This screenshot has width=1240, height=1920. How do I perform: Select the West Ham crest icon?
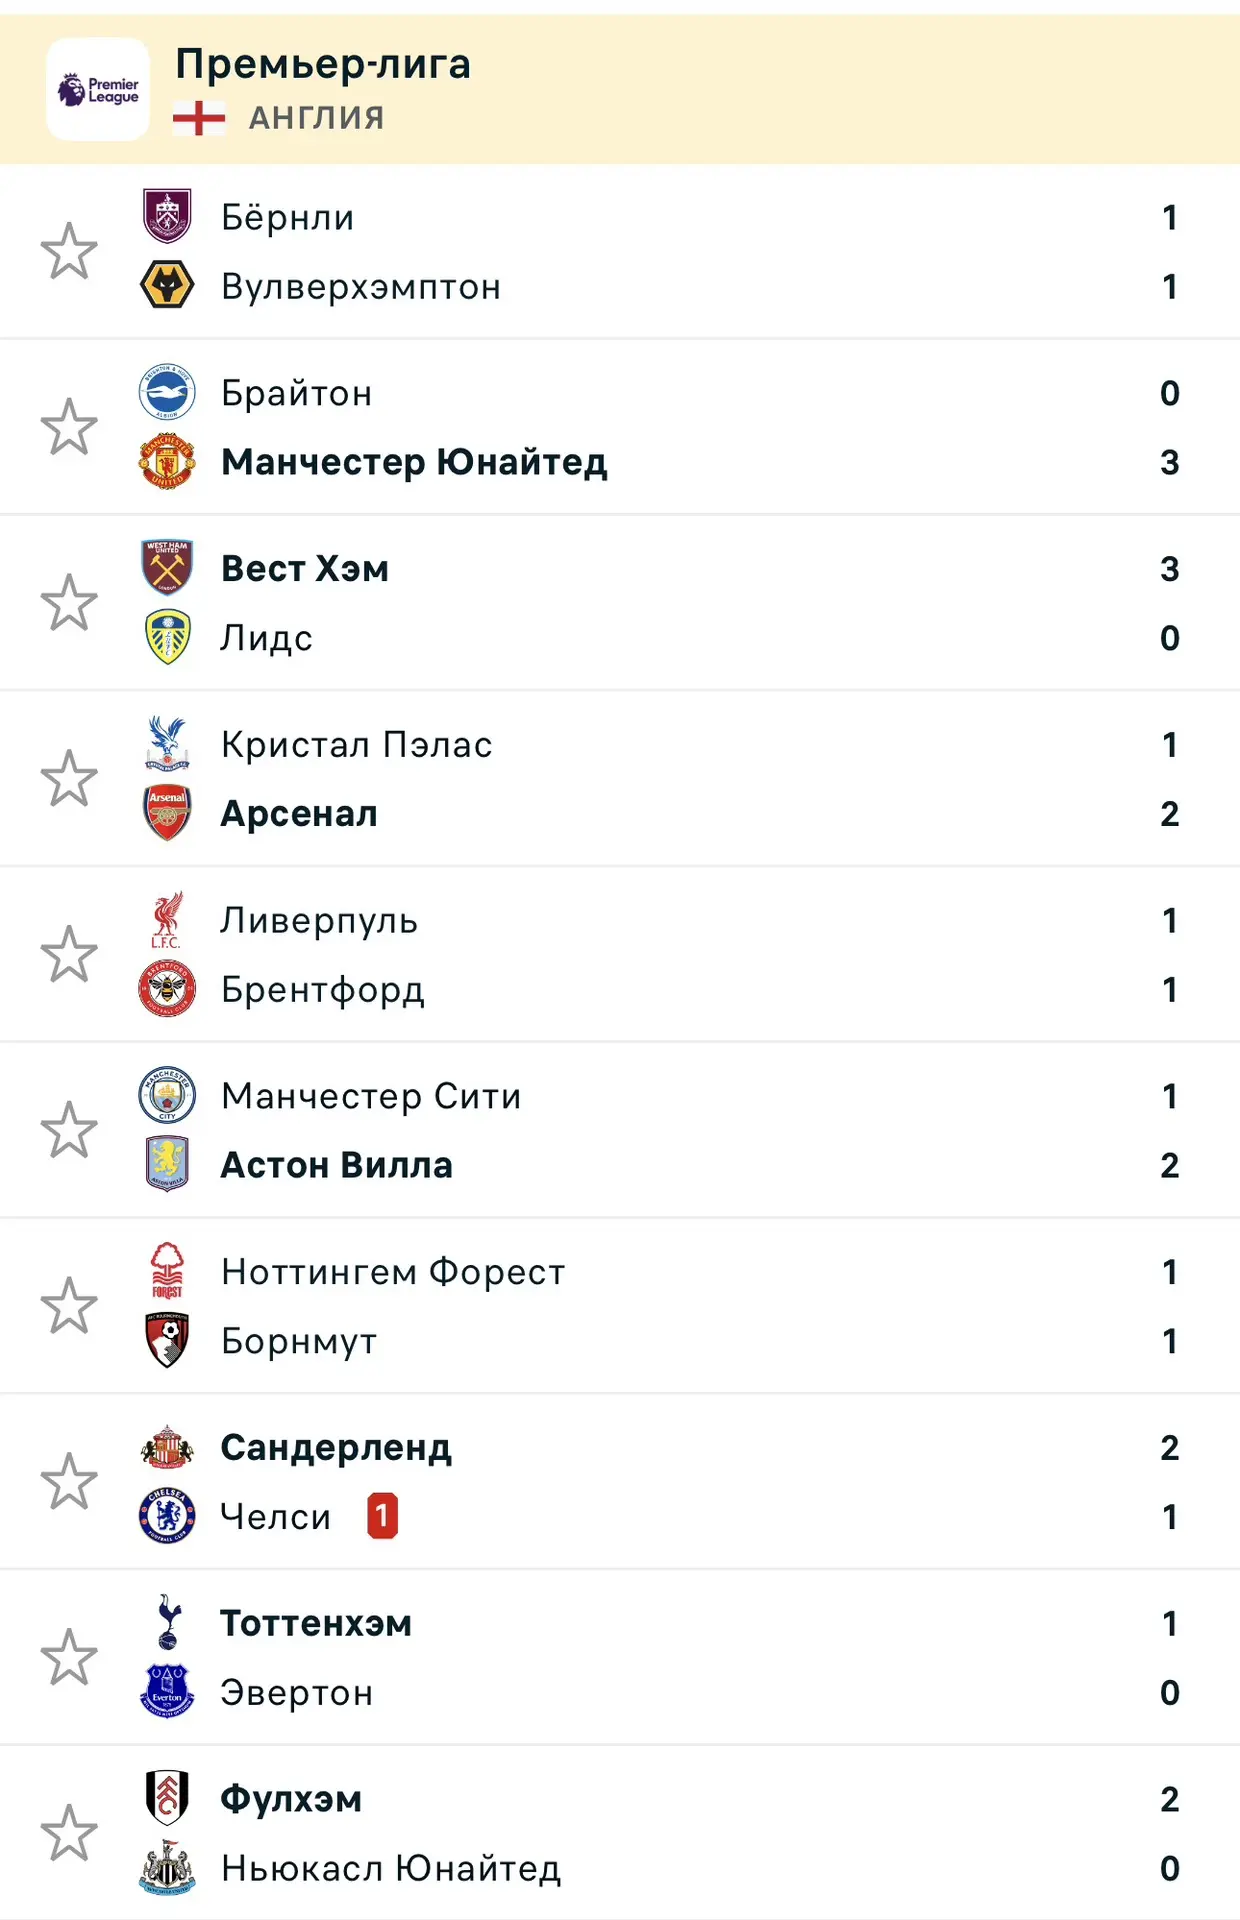tap(167, 567)
